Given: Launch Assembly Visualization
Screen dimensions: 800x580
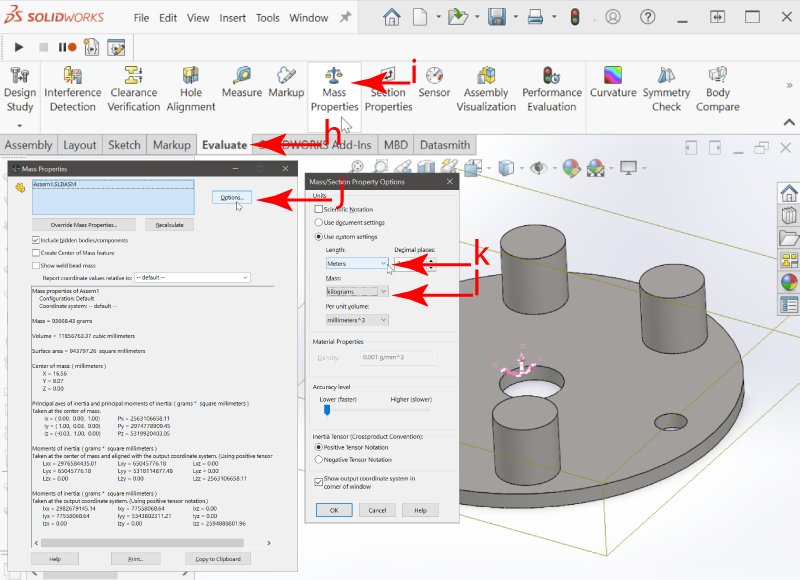Looking at the screenshot, I should [486, 90].
